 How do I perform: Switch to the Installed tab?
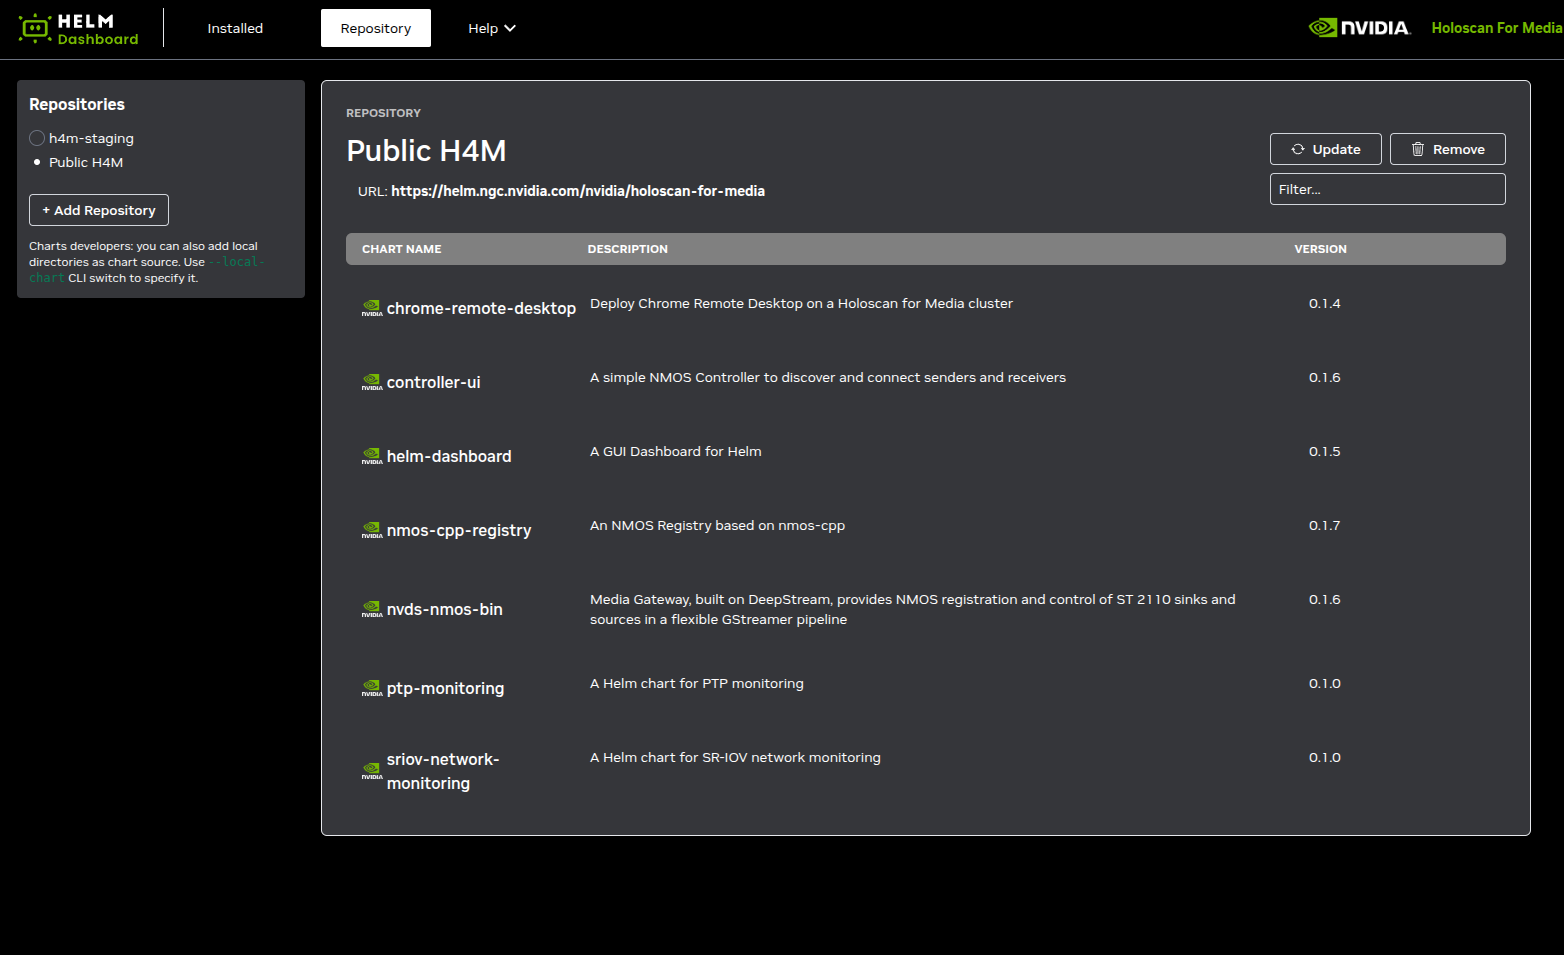[x=235, y=28]
